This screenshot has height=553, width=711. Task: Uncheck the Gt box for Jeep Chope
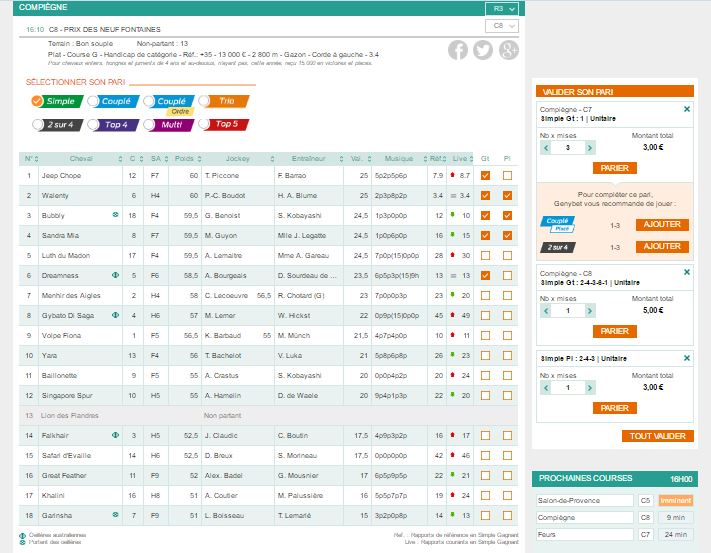(485, 175)
